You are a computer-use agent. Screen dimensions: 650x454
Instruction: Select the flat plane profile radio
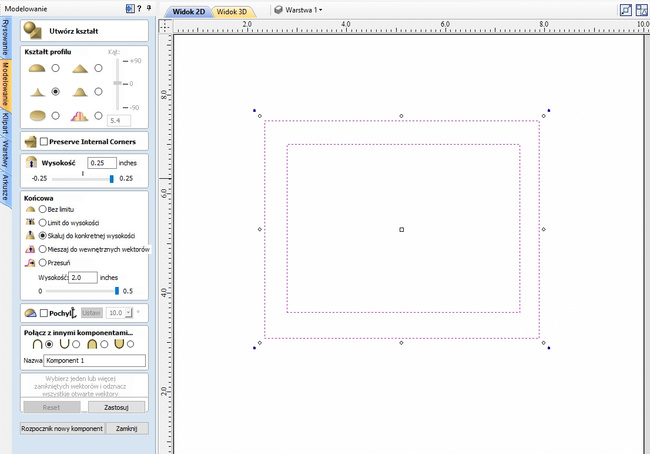click(55, 116)
